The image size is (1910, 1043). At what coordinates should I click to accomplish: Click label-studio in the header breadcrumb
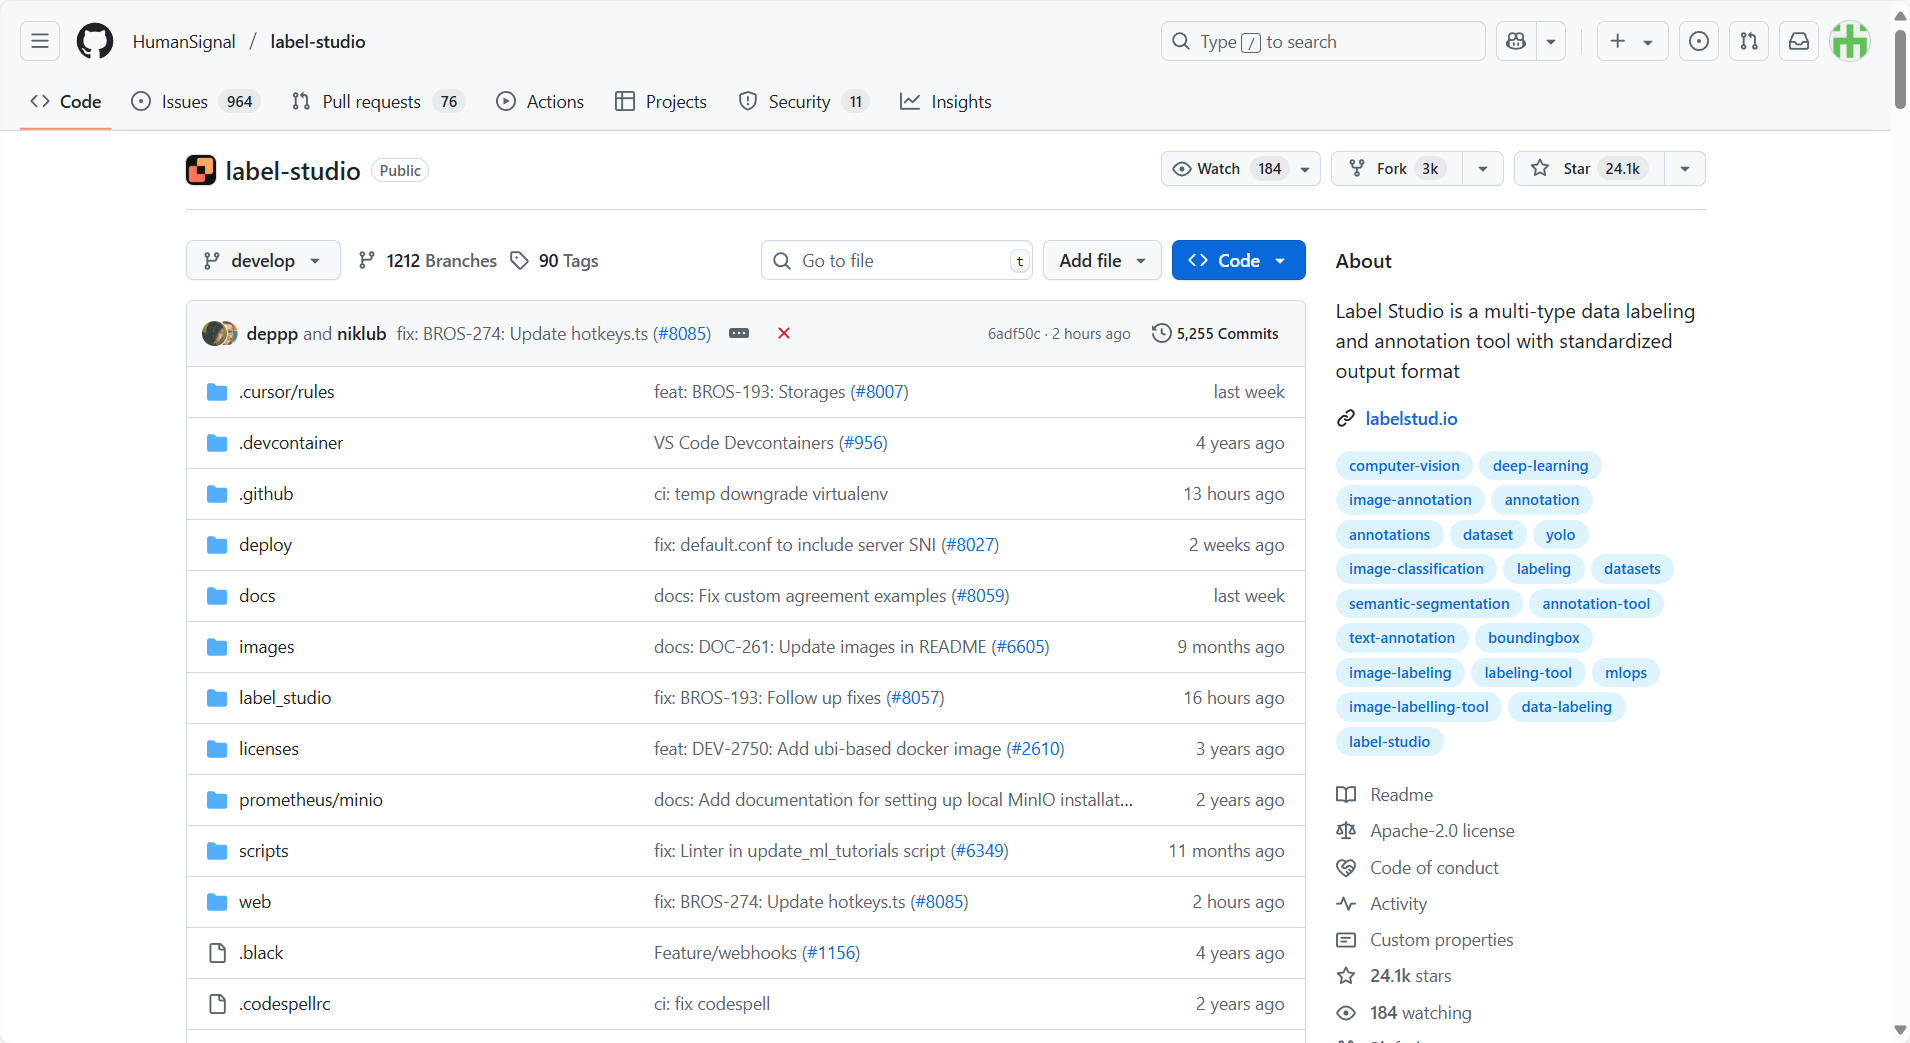318,41
